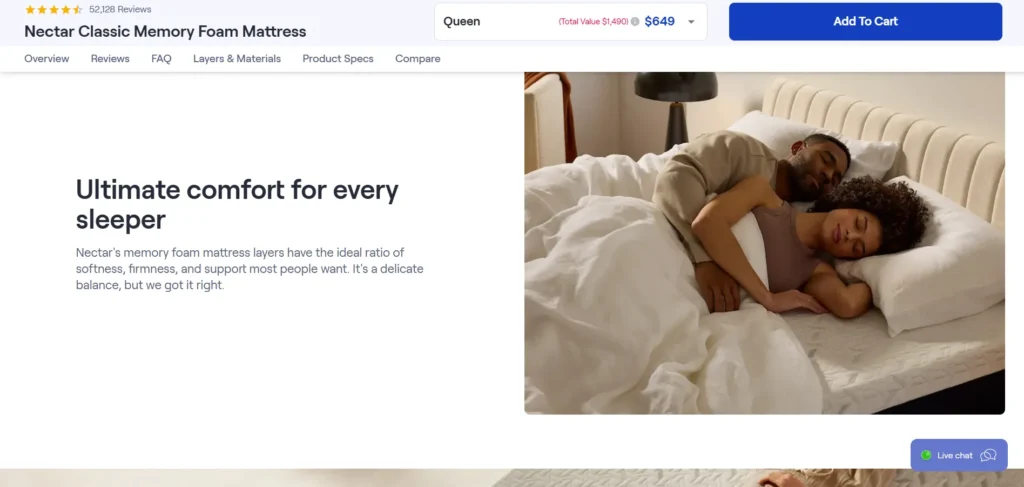Click the Total Value $1,490 text
Viewport: 1024px width, 487px height.
tap(594, 22)
